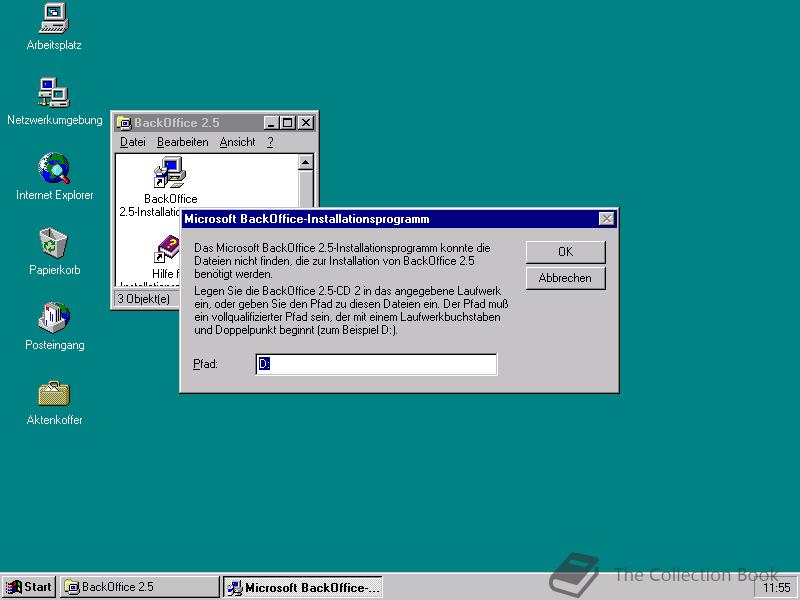This screenshot has width=800, height=600.
Task: Click the Pfad input field
Action: (376, 364)
